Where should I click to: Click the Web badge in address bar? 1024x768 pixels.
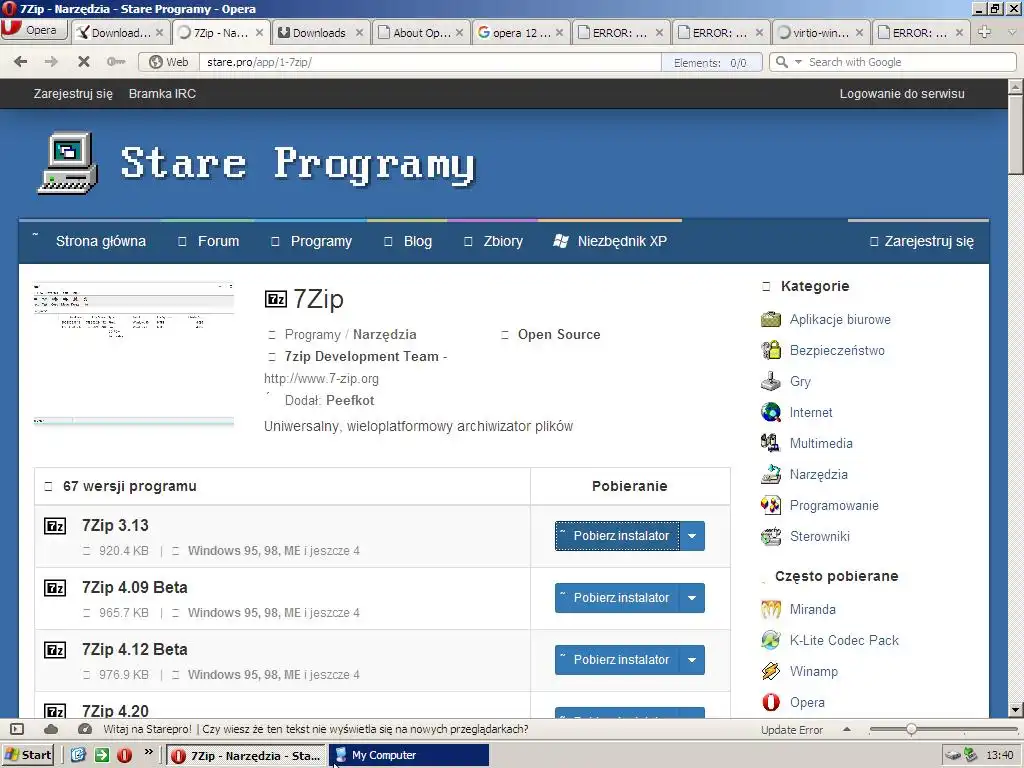point(168,62)
